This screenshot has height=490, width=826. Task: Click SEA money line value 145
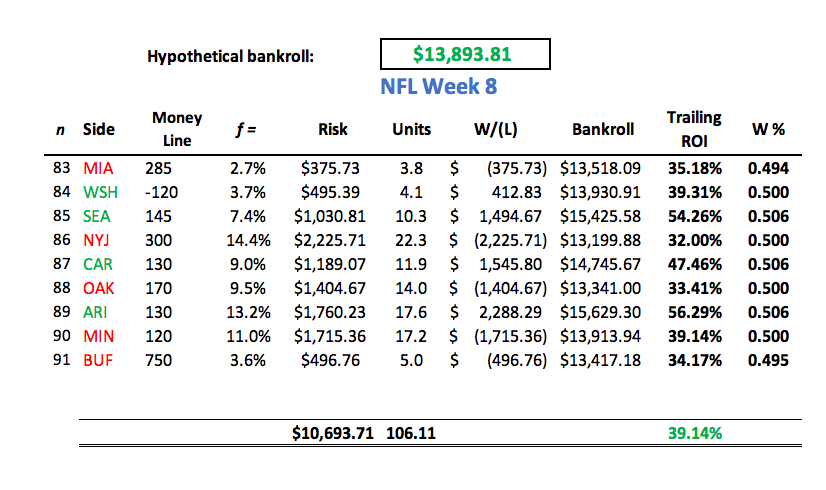pos(158,217)
